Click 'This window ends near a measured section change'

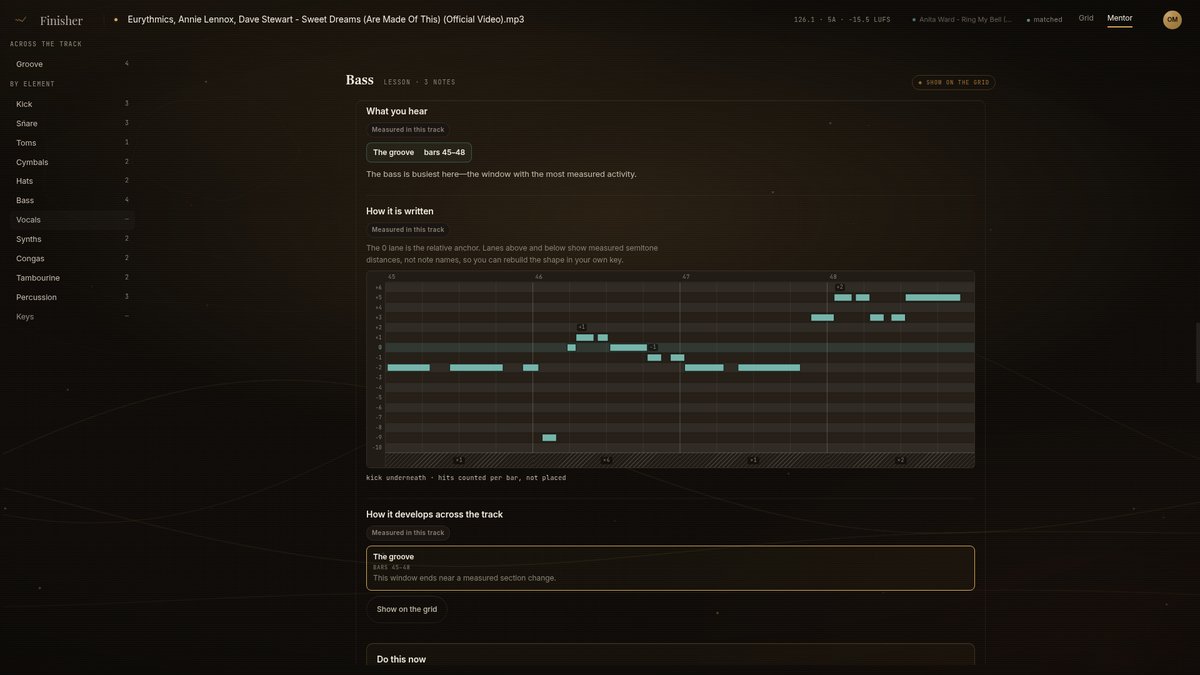pos(465,578)
